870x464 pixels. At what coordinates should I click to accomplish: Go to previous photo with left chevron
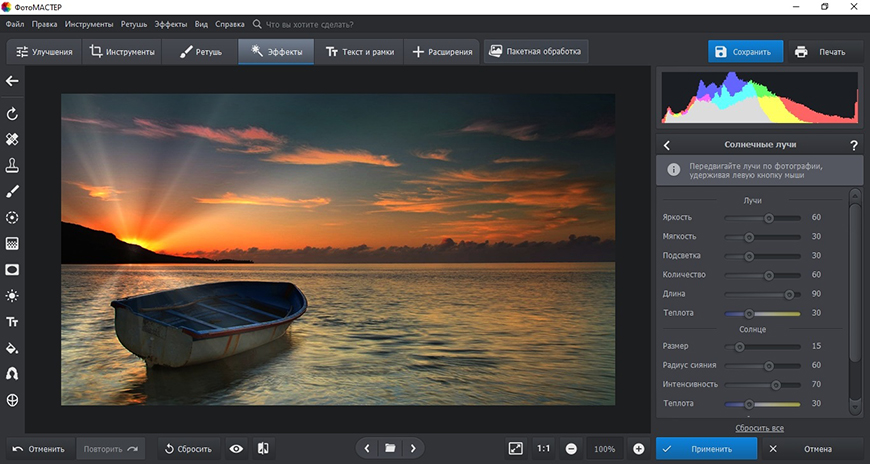[367, 449]
